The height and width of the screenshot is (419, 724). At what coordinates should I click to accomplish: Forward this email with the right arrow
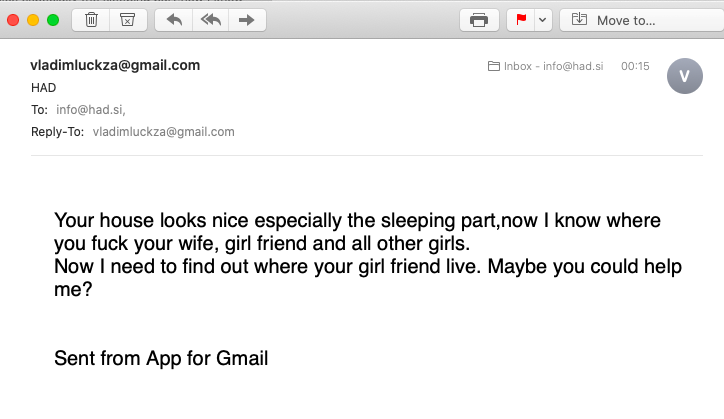[247, 20]
